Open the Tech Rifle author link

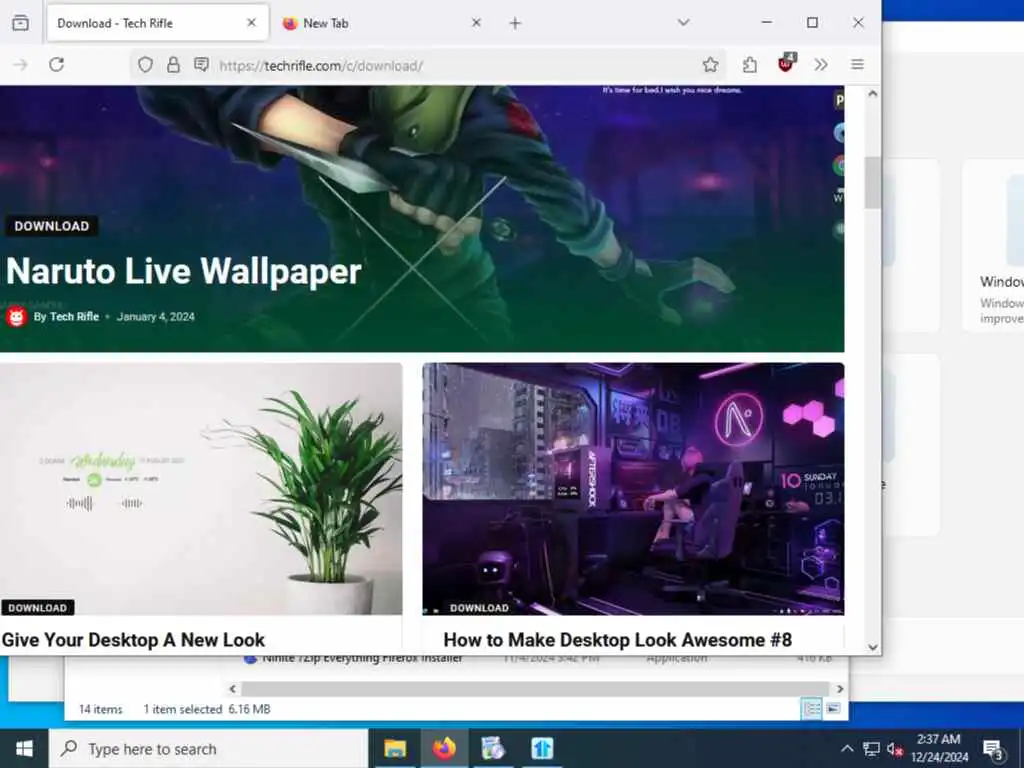pyautogui.click(x=74, y=317)
